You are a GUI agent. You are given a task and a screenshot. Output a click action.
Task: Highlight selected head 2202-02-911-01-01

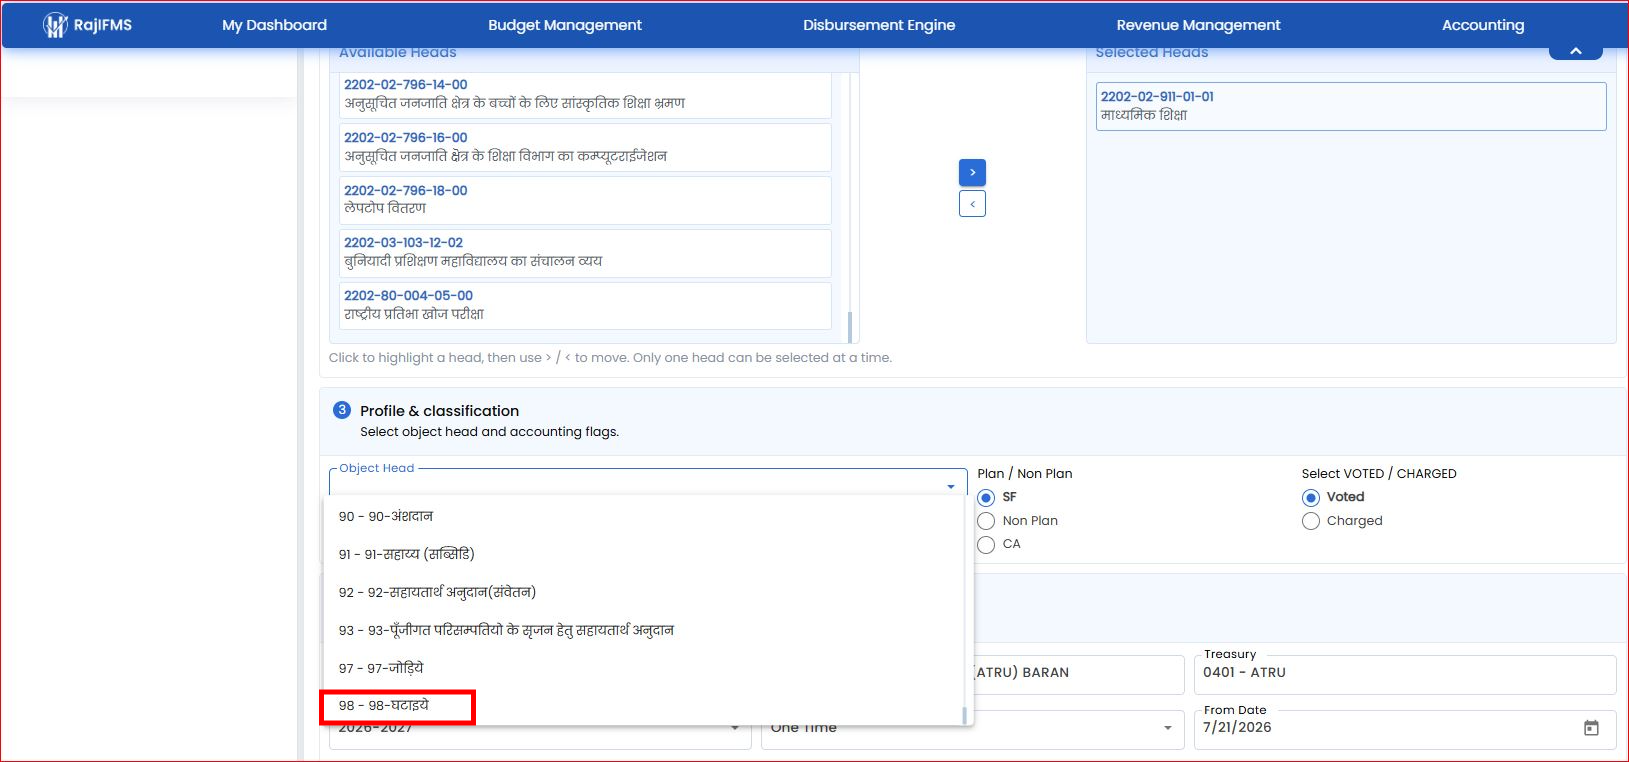tap(1351, 106)
